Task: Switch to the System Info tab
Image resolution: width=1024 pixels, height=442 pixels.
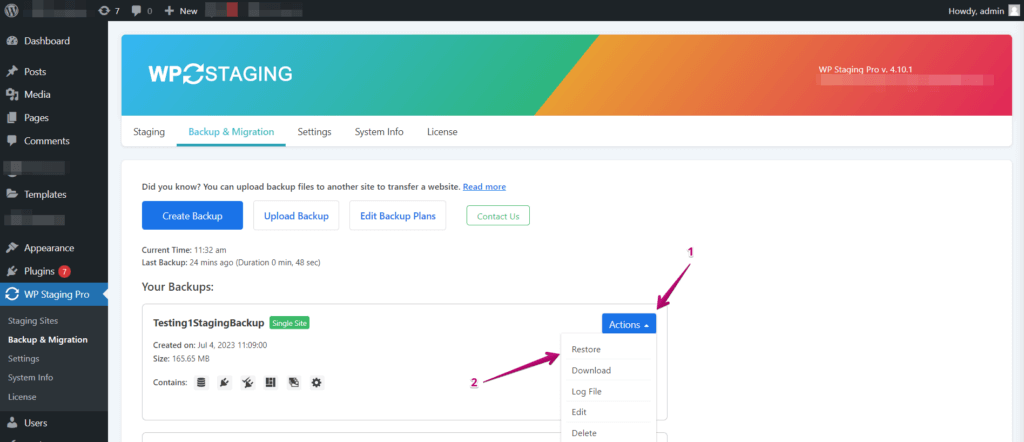Action: [x=379, y=131]
